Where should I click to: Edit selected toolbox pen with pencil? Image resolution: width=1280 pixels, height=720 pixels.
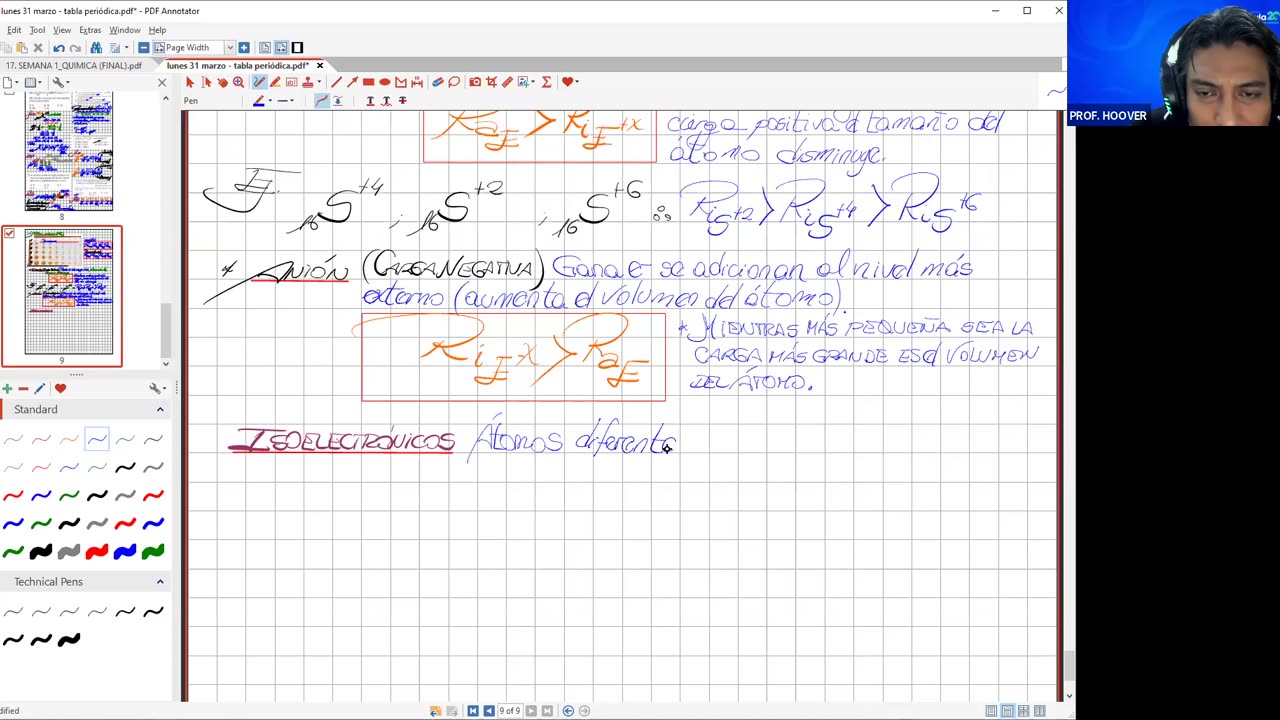(x=39, y=388)
